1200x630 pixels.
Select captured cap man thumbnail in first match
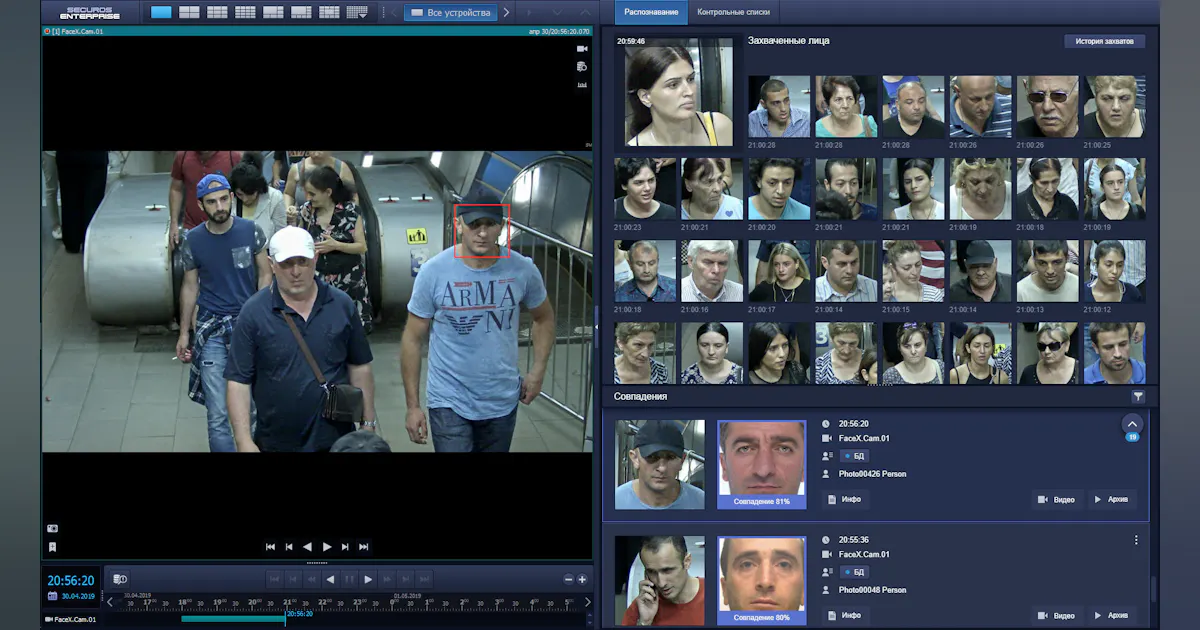[660, 464]
